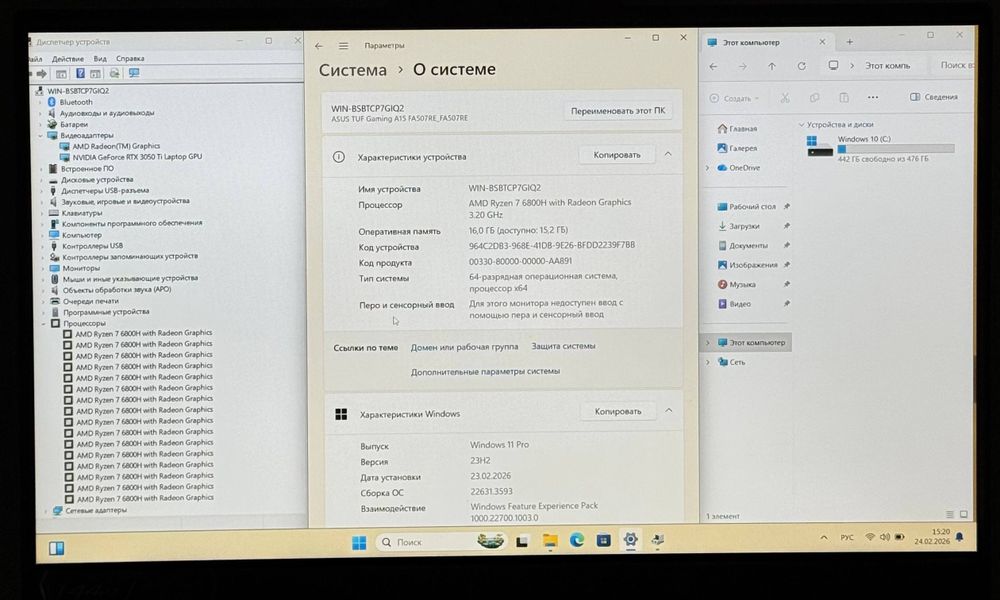Click Система breadcrumb in Settings
This screenshot has width=1000, height=600.
pos(353,70)
